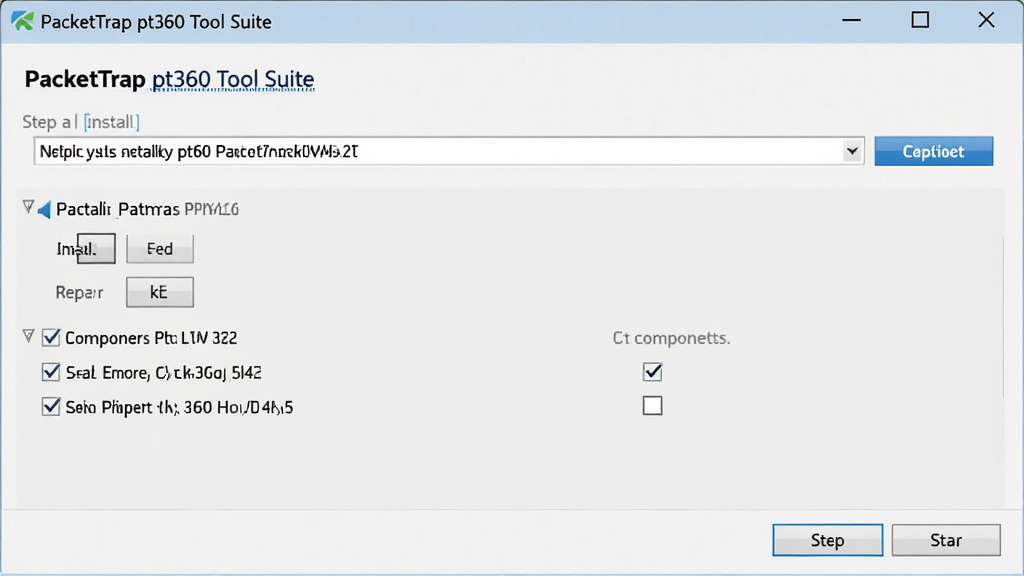The width and height of the screenshot is (1024, 576).
Task: Click the Ct componetts. column header text
Action: pyautogui.click(x=671, y=338)
